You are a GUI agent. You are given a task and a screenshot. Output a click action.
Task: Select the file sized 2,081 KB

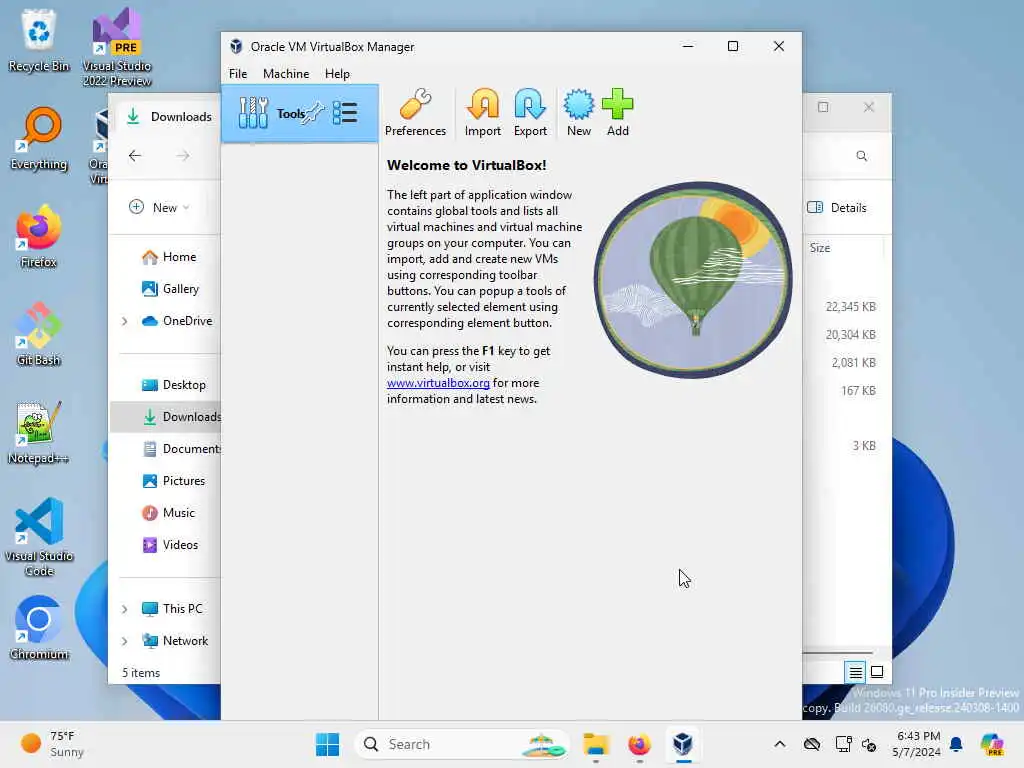(854, 363)
